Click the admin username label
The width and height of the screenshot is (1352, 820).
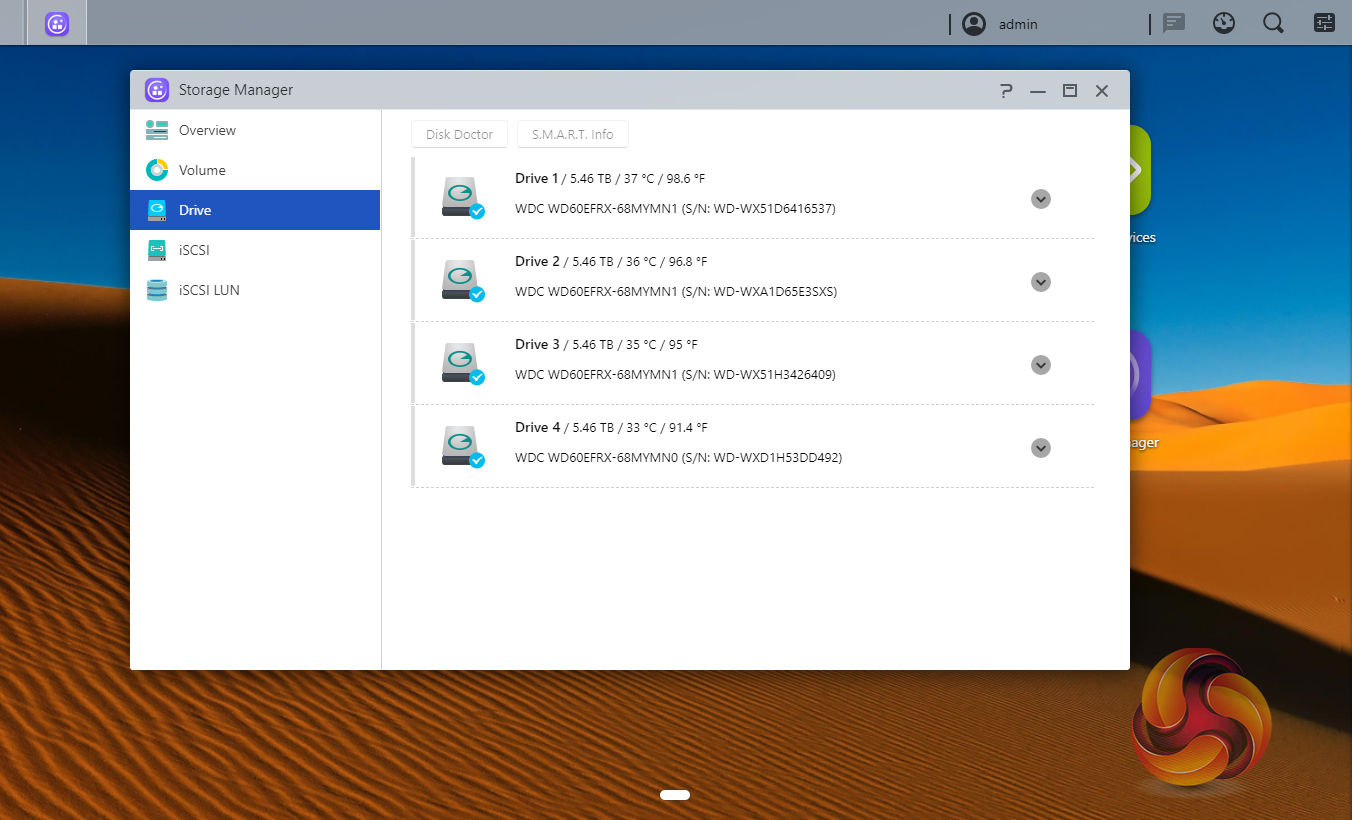tap(1018, 24)
